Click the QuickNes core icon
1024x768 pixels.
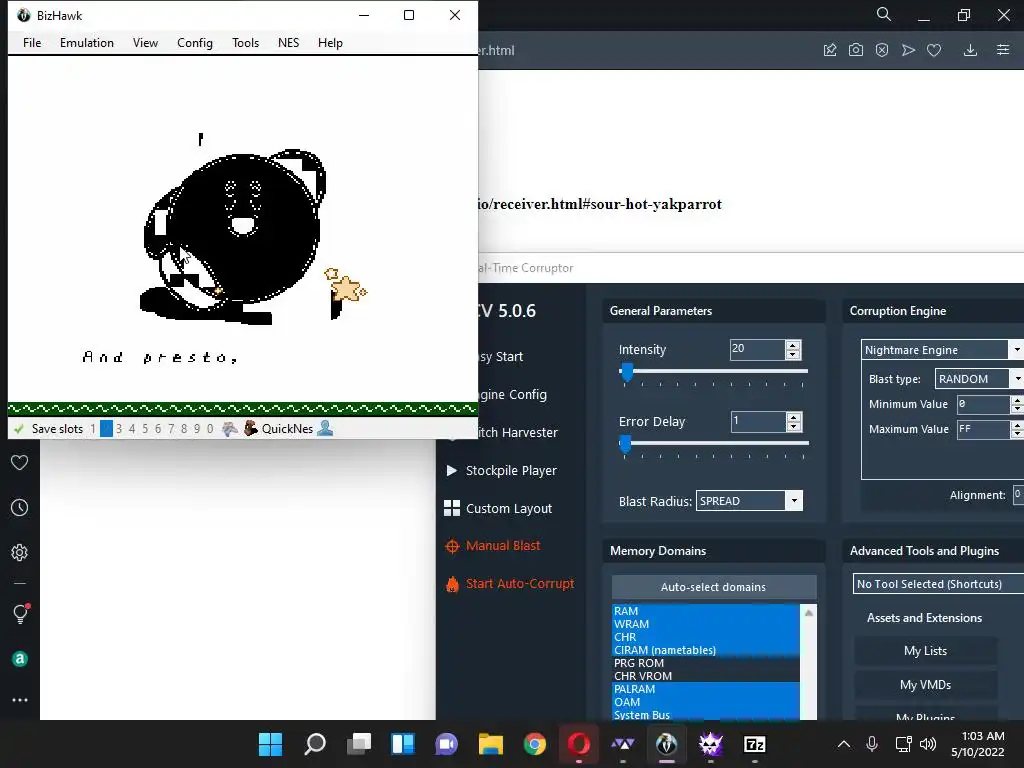tap(251, 428)
